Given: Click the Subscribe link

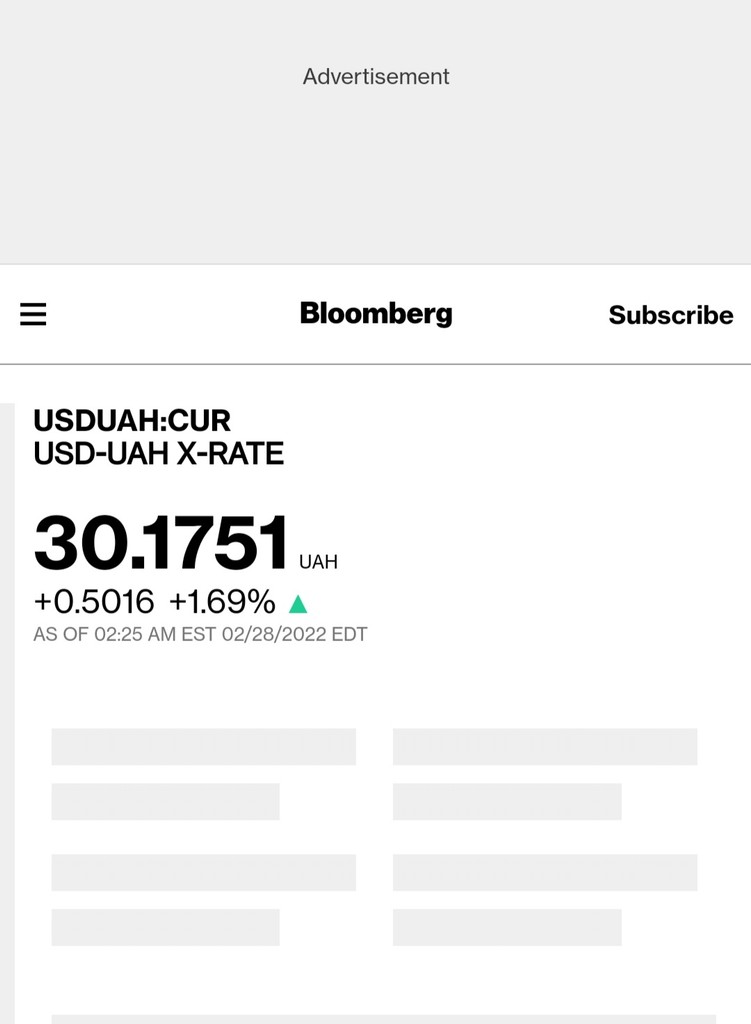Looking at the screenshot, I should coord(670,315).
